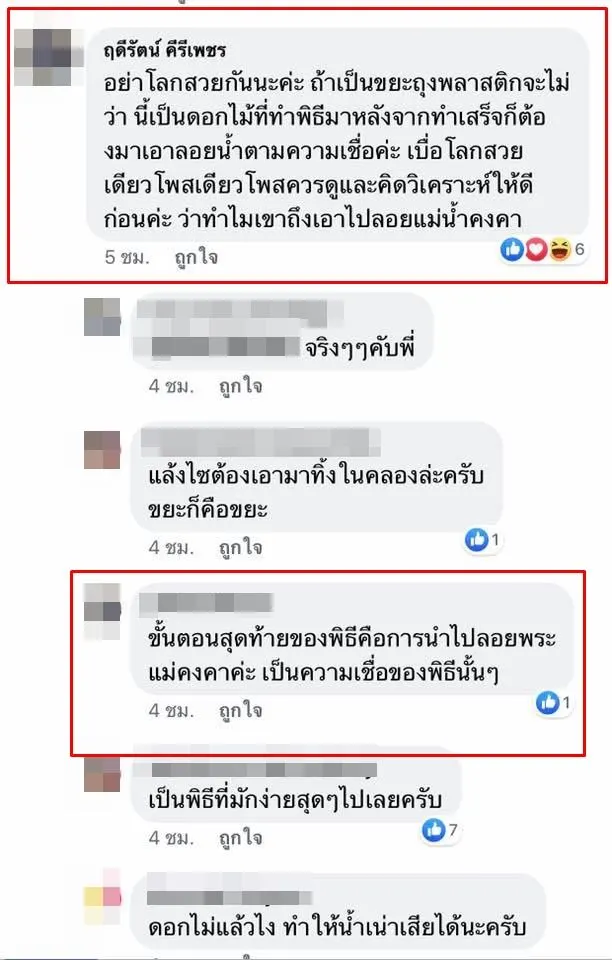Click ถูกใจ under the มักง่ายสุดๆ reply
The width and height of the screenshot is (612, 960).
(x=241, y=837)
